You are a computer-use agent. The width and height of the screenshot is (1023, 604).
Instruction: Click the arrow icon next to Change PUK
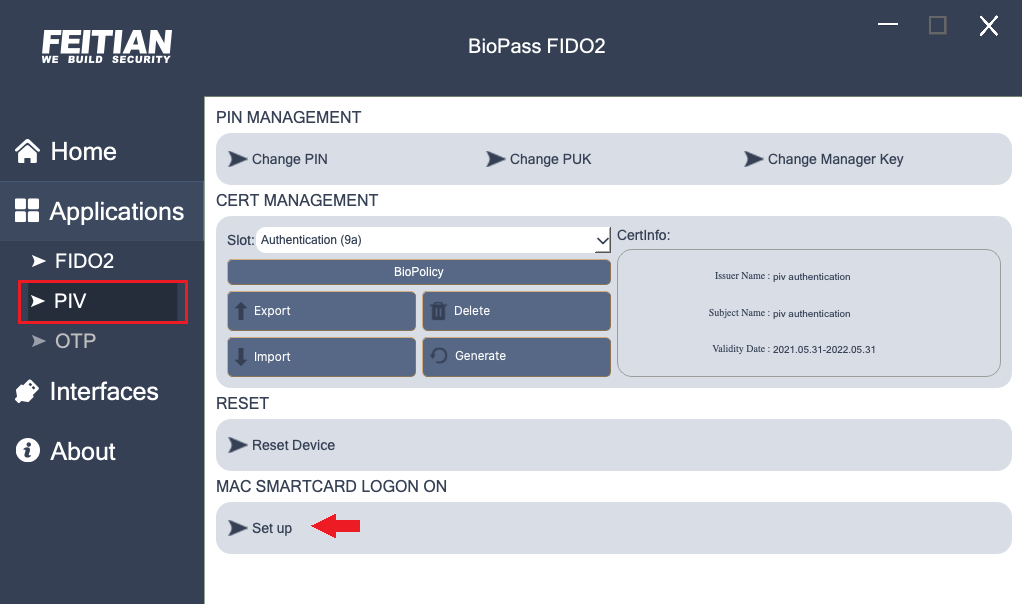point(496,159)
